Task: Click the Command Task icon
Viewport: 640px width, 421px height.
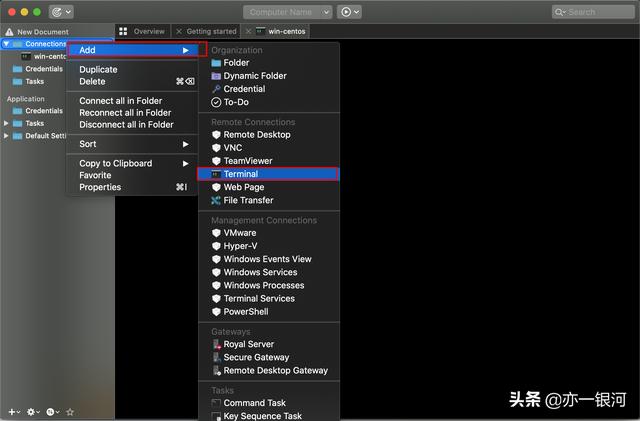Action: [x=216, y=403]
